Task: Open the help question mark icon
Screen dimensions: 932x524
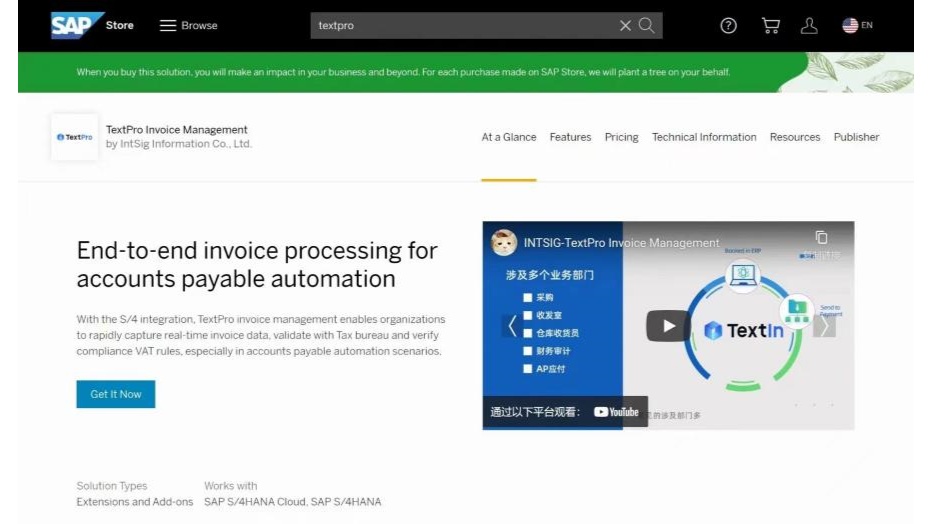Action: (728, 26)
